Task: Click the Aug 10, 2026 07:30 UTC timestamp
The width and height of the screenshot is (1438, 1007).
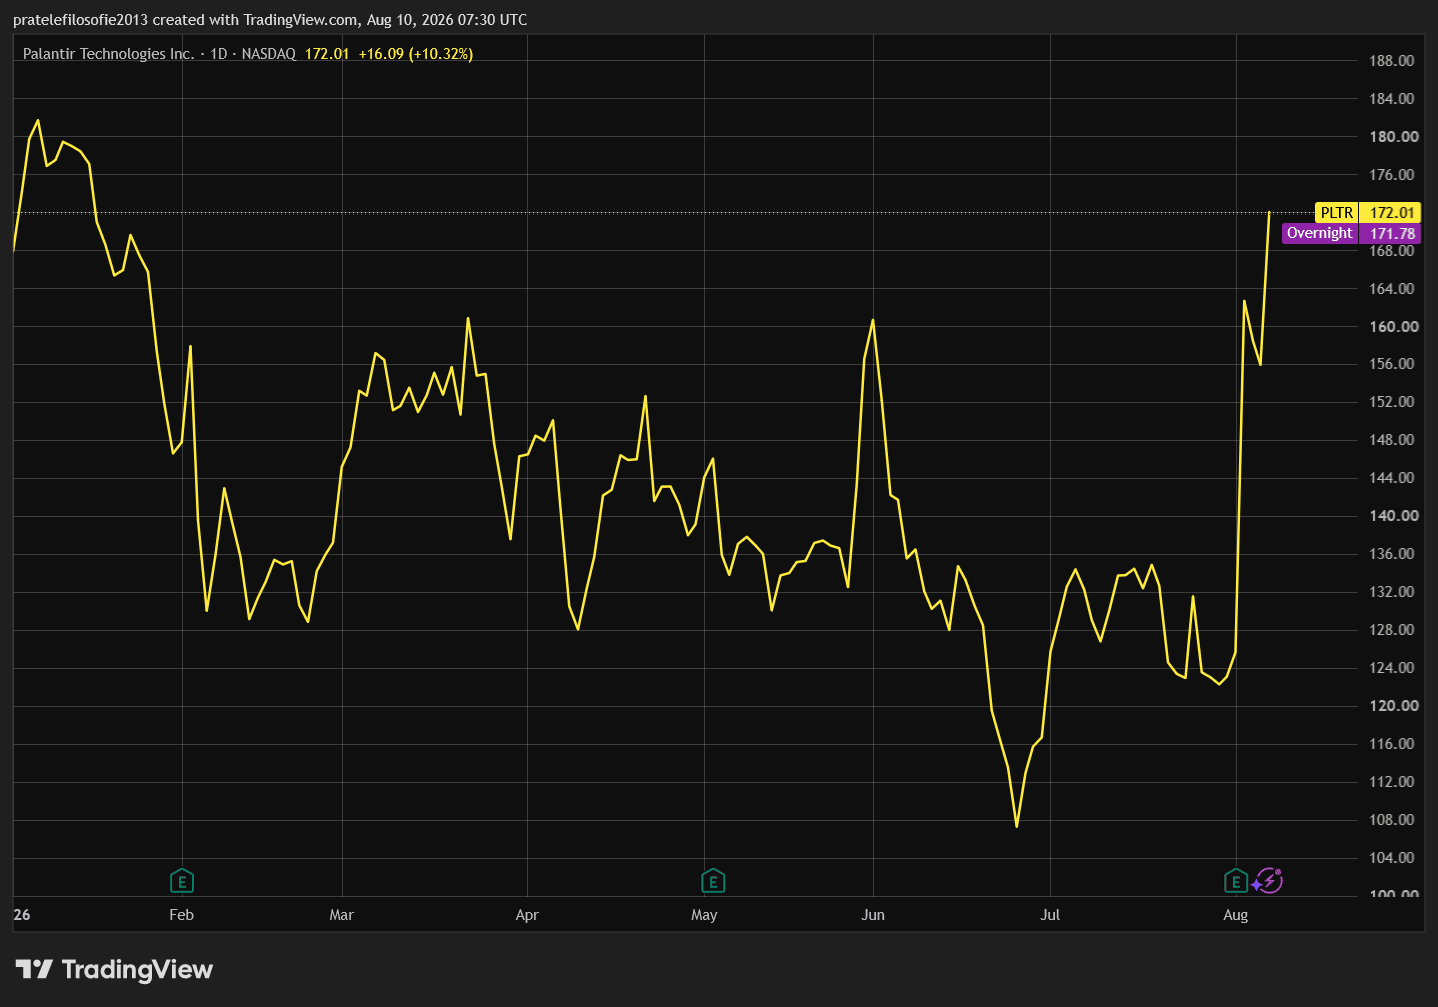Action: [x=447, y=20]
